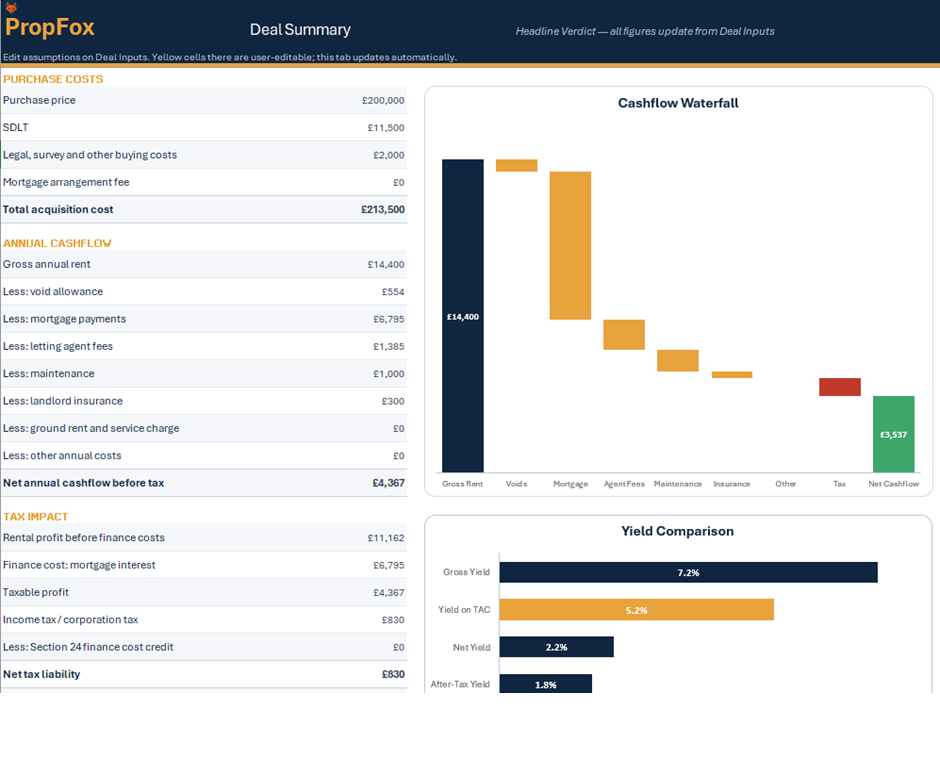Select the red Tax waterfall bar
The height and width of the screenshot is (760, 940).
840,387
